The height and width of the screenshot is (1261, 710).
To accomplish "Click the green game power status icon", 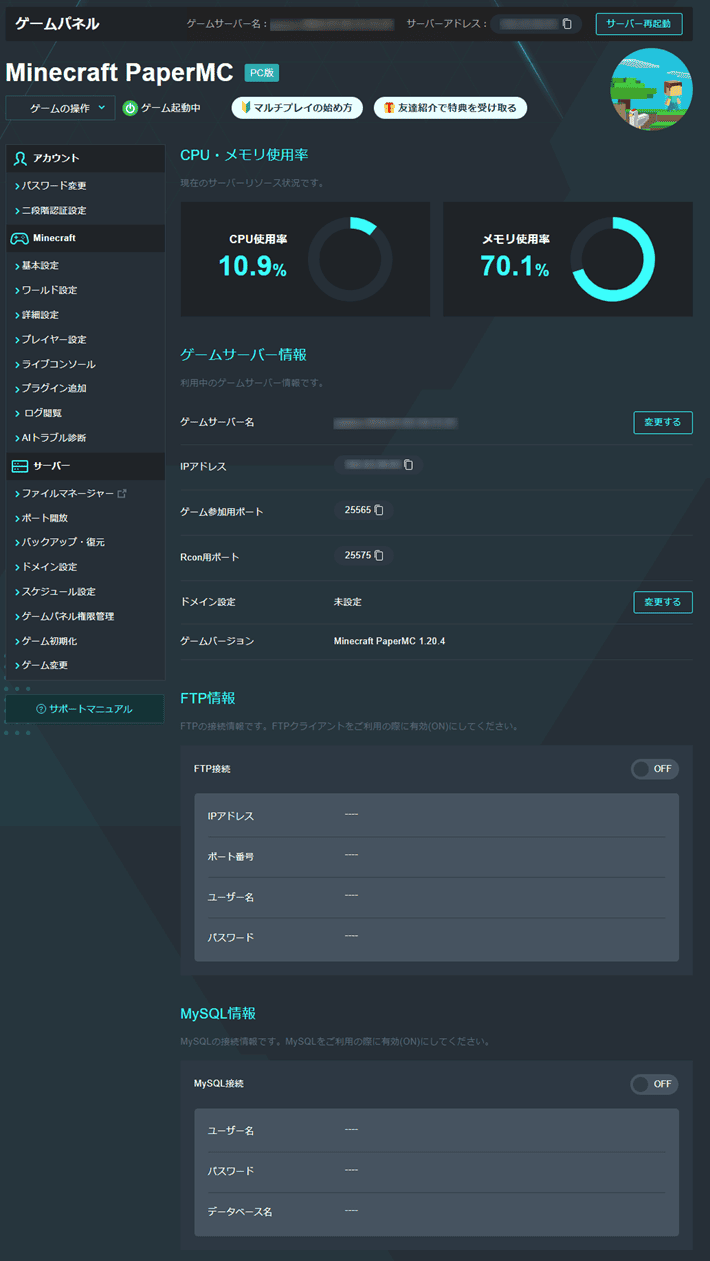I will [x=130, y=108].
